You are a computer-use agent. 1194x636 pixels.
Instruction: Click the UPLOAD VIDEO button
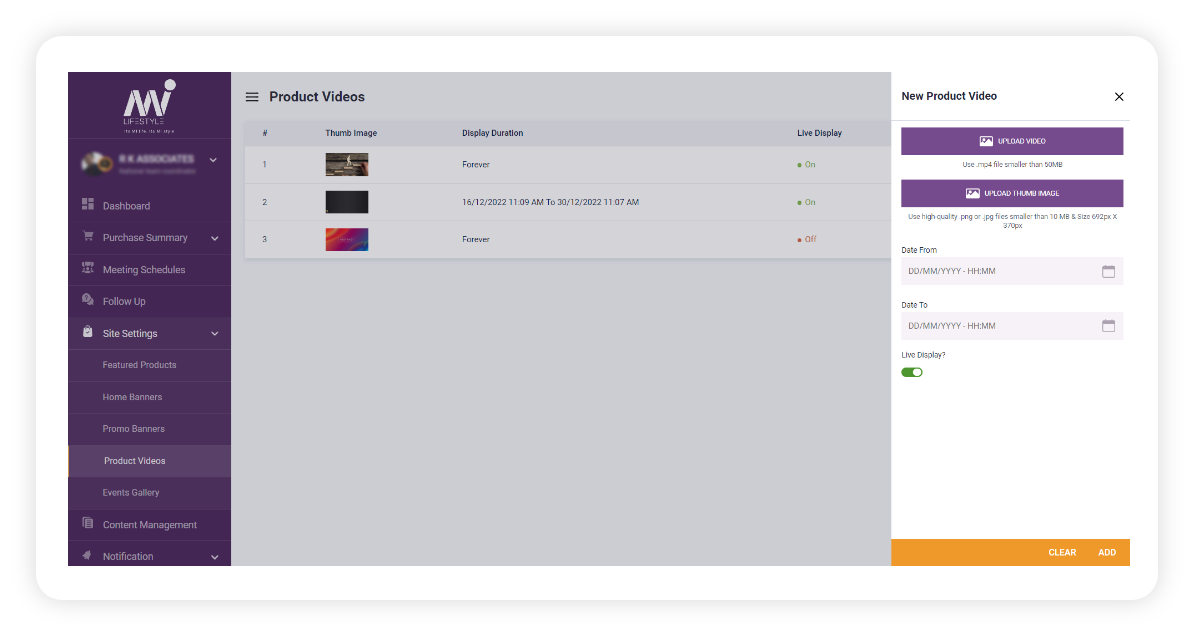(x=1011, y=140)
